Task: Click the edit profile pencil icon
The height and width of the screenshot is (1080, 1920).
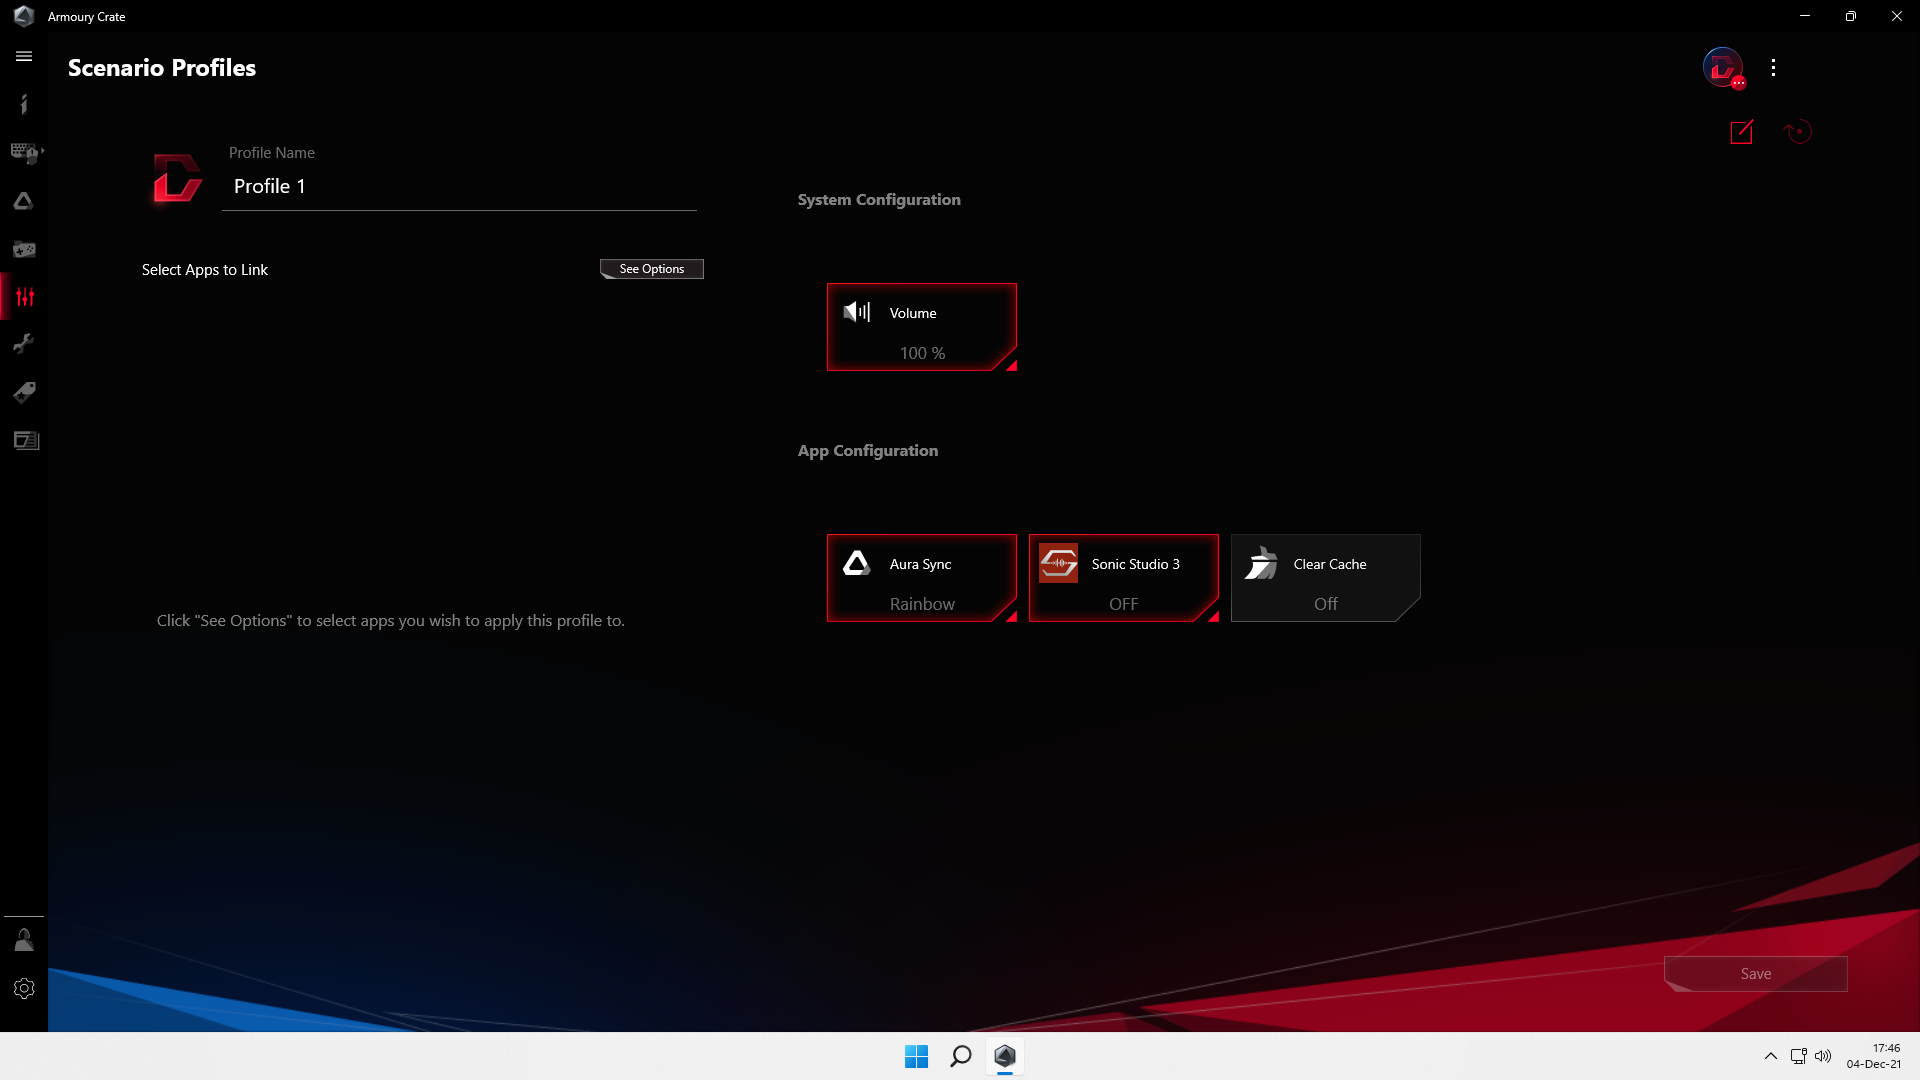Action: pyautogui.click(x=1741, y=132)
